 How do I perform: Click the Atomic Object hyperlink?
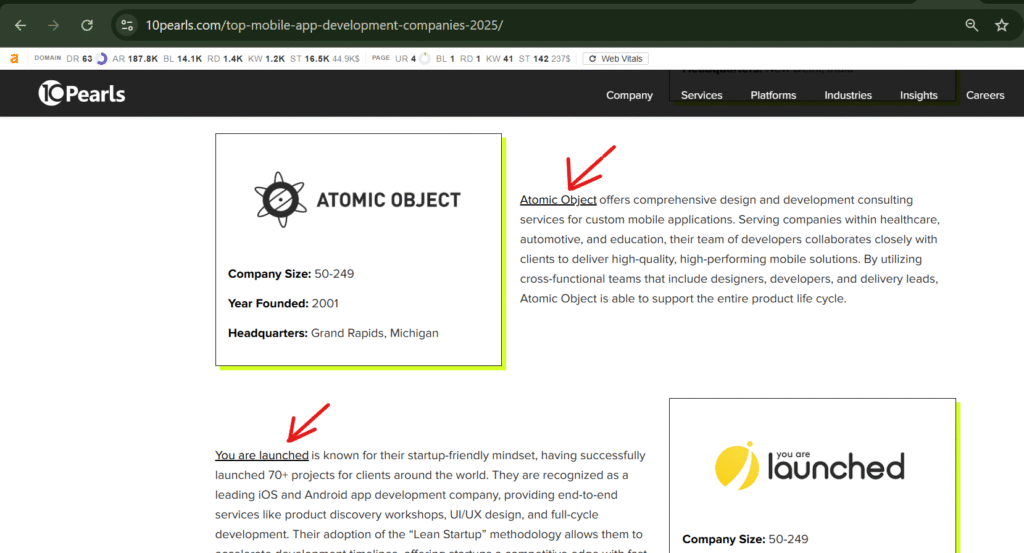558,200
